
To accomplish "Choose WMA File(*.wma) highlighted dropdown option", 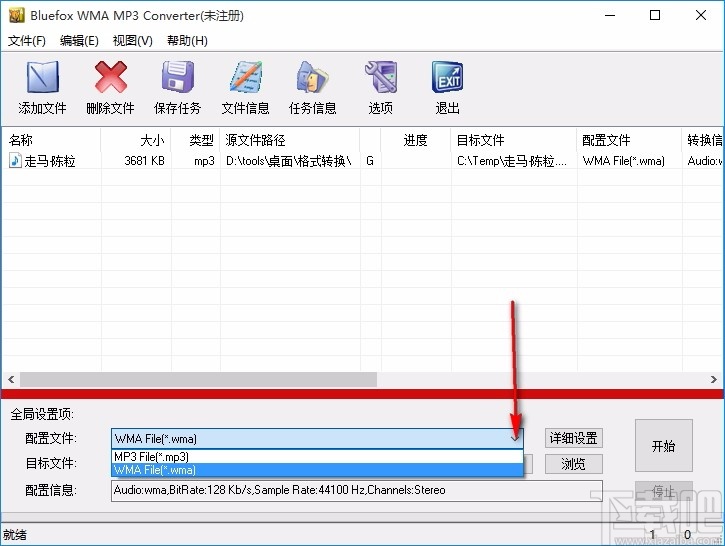I will [317, 470].
